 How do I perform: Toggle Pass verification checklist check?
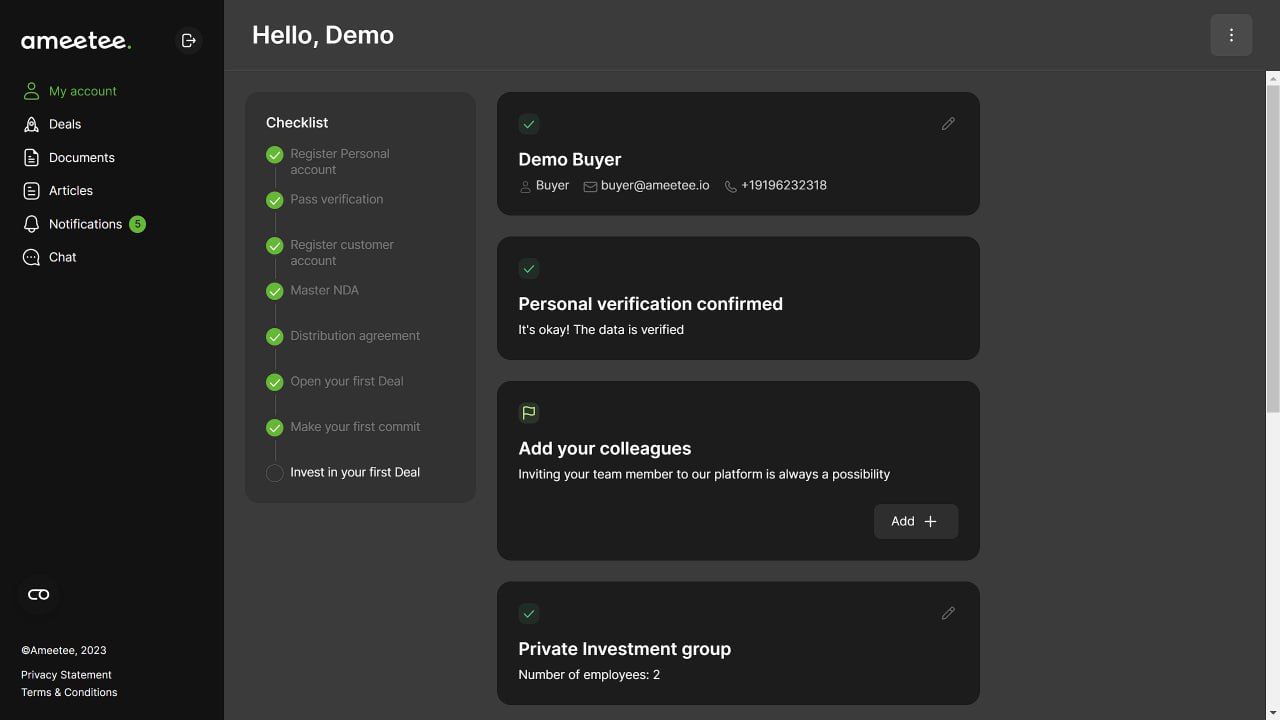(274, 200)
